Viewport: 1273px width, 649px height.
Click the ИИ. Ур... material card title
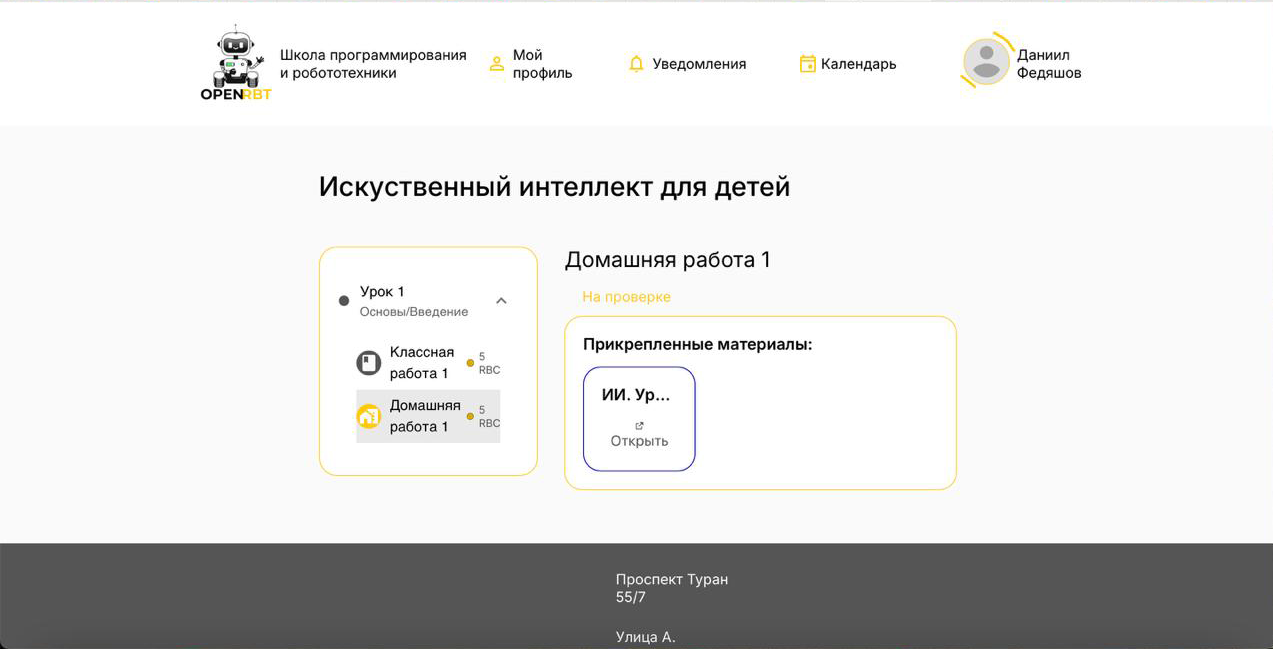(x=636, y=395)
